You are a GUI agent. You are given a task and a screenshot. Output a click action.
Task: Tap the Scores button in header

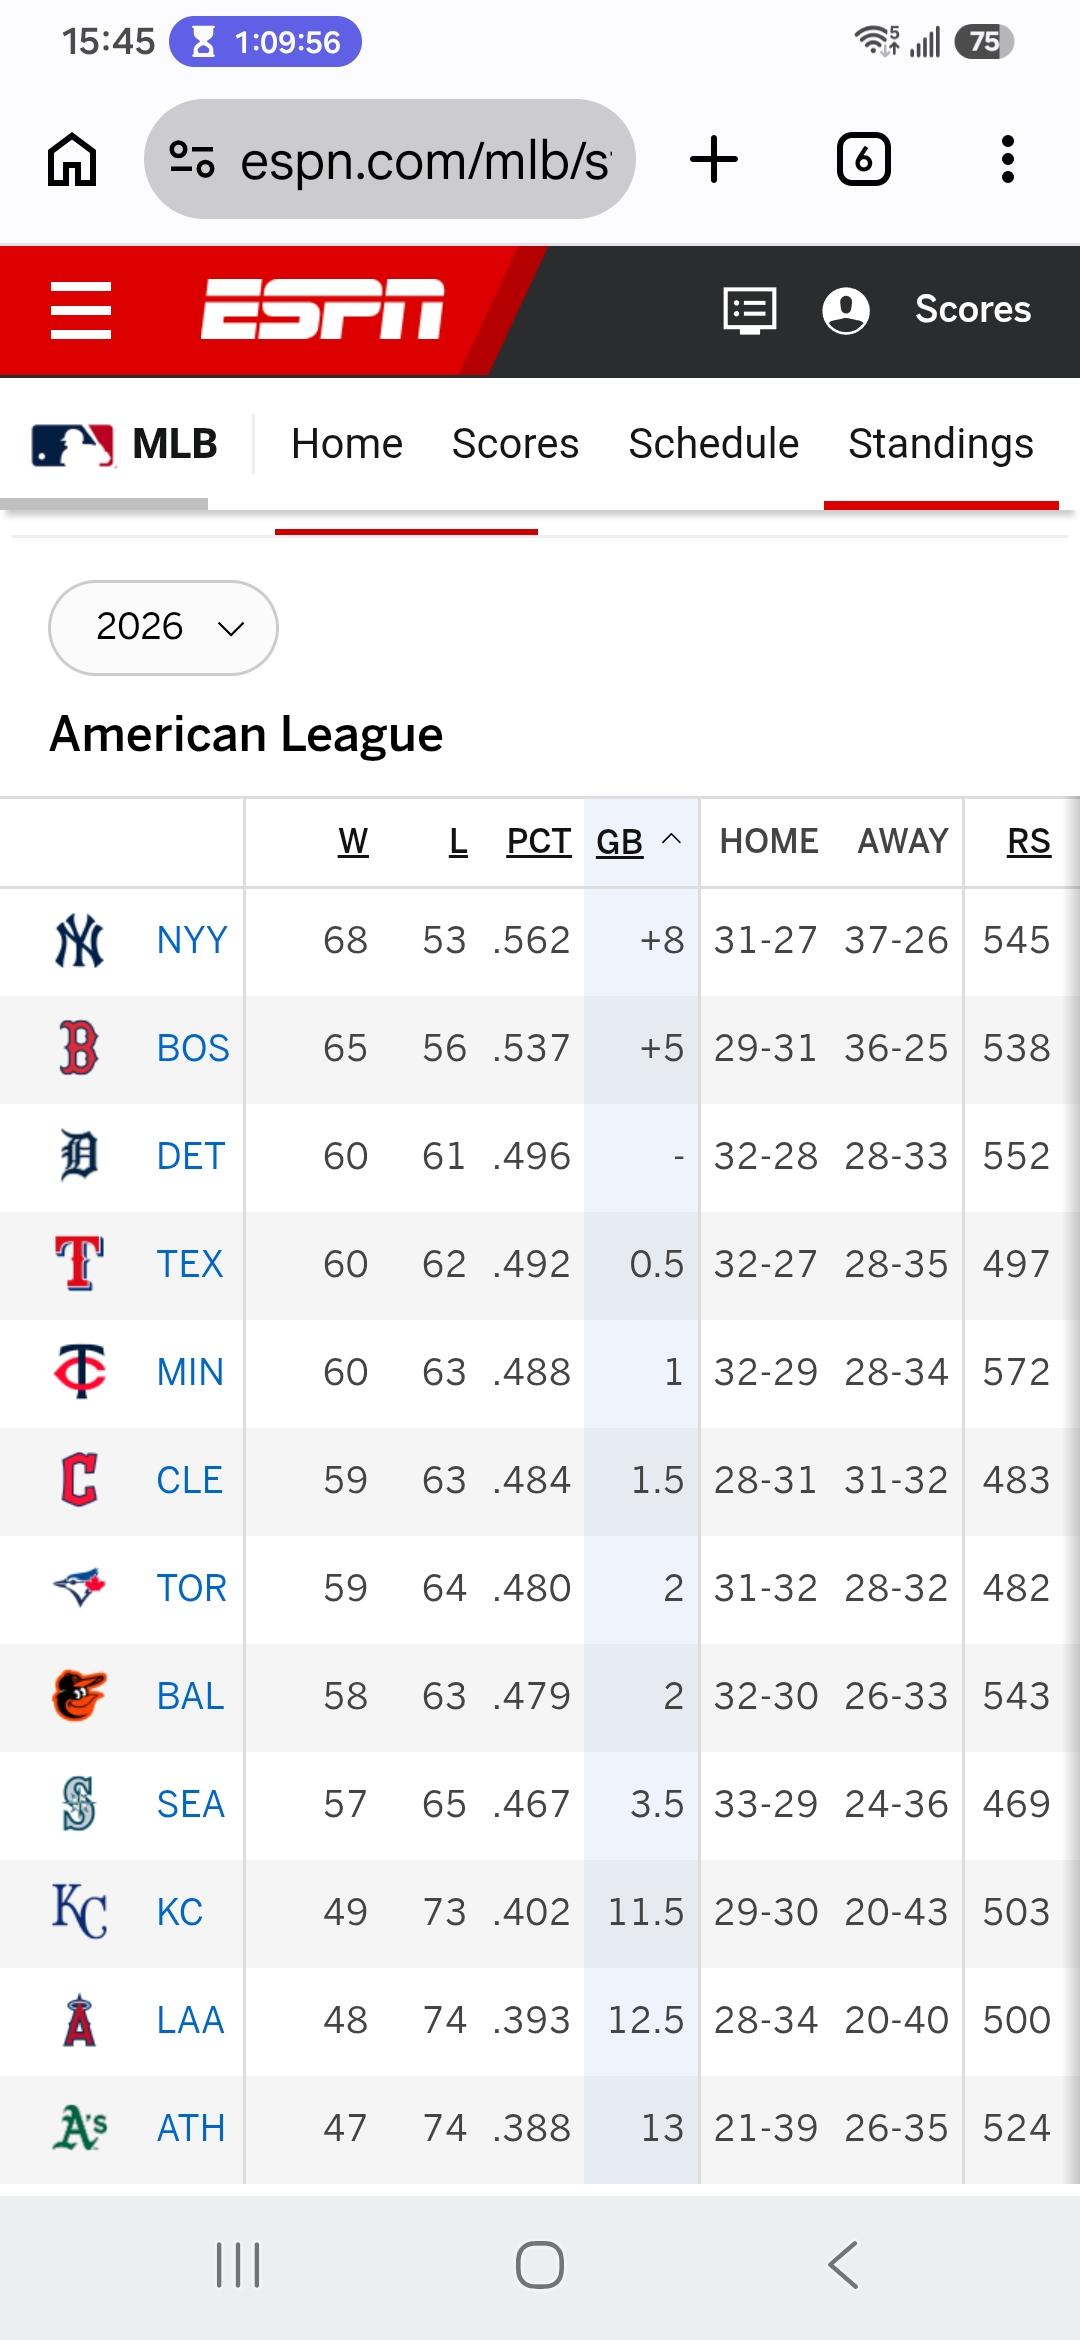click(x=973, y=309)
